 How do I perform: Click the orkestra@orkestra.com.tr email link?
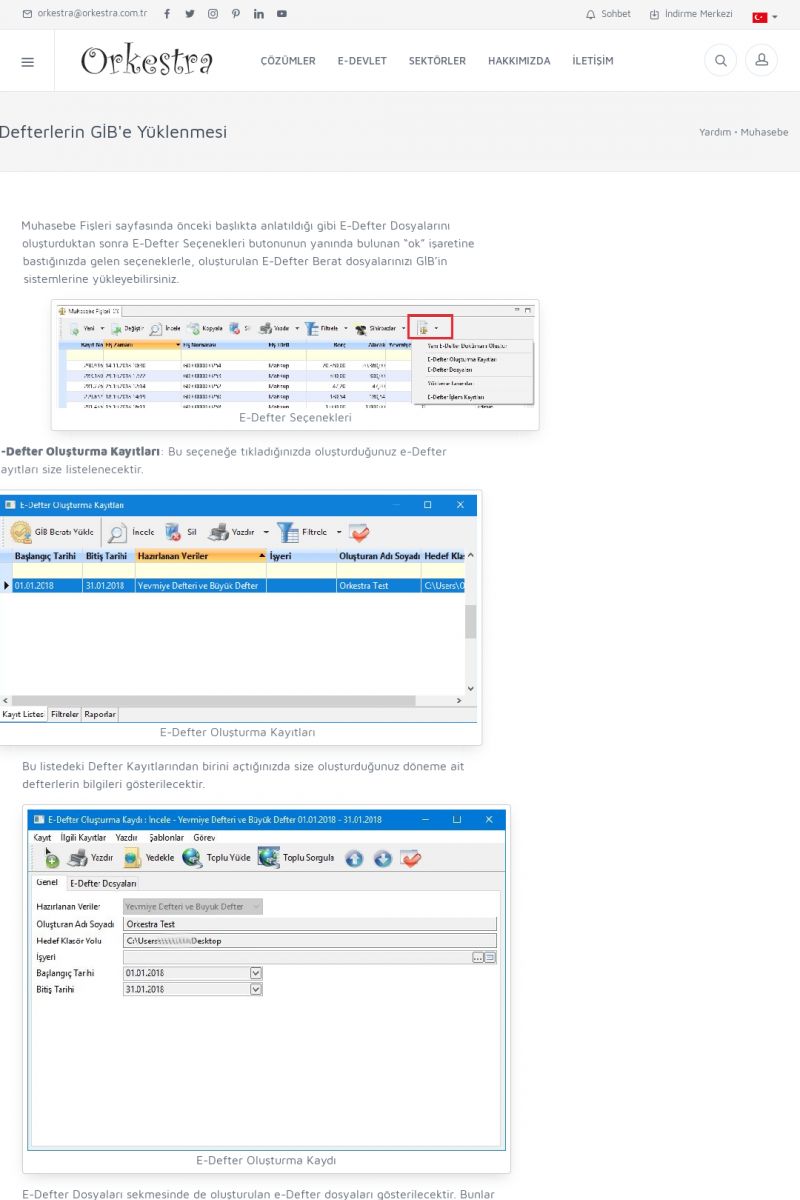(x=85, y=14)
